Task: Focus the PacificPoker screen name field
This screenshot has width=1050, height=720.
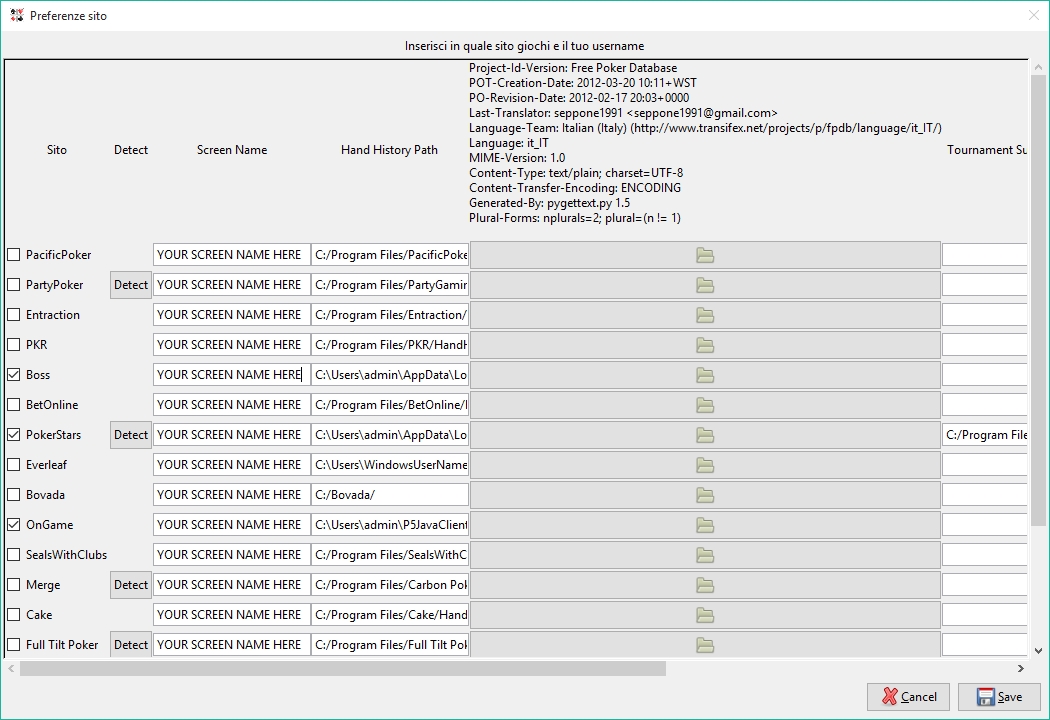Action: [x=232, y=255]
